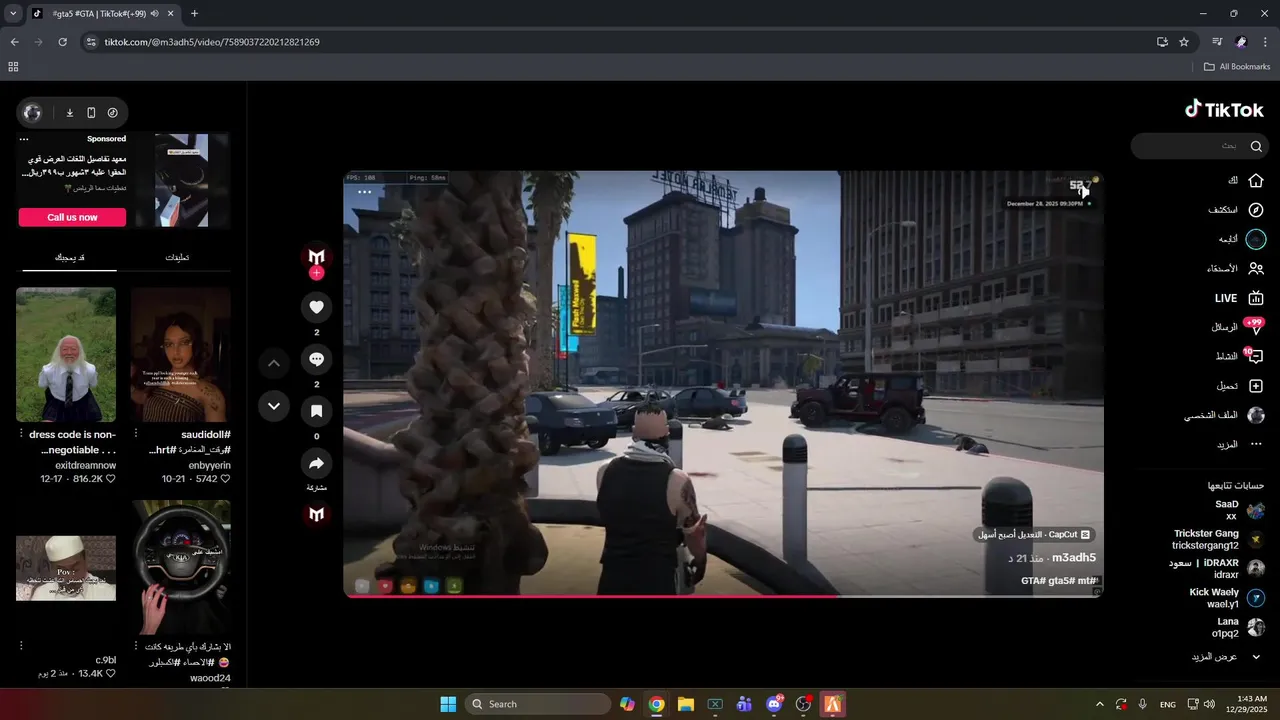Open the Upload page with the plus icon
The width and height of the screenshot is (1280, 720).
[x=1240, y=386]
